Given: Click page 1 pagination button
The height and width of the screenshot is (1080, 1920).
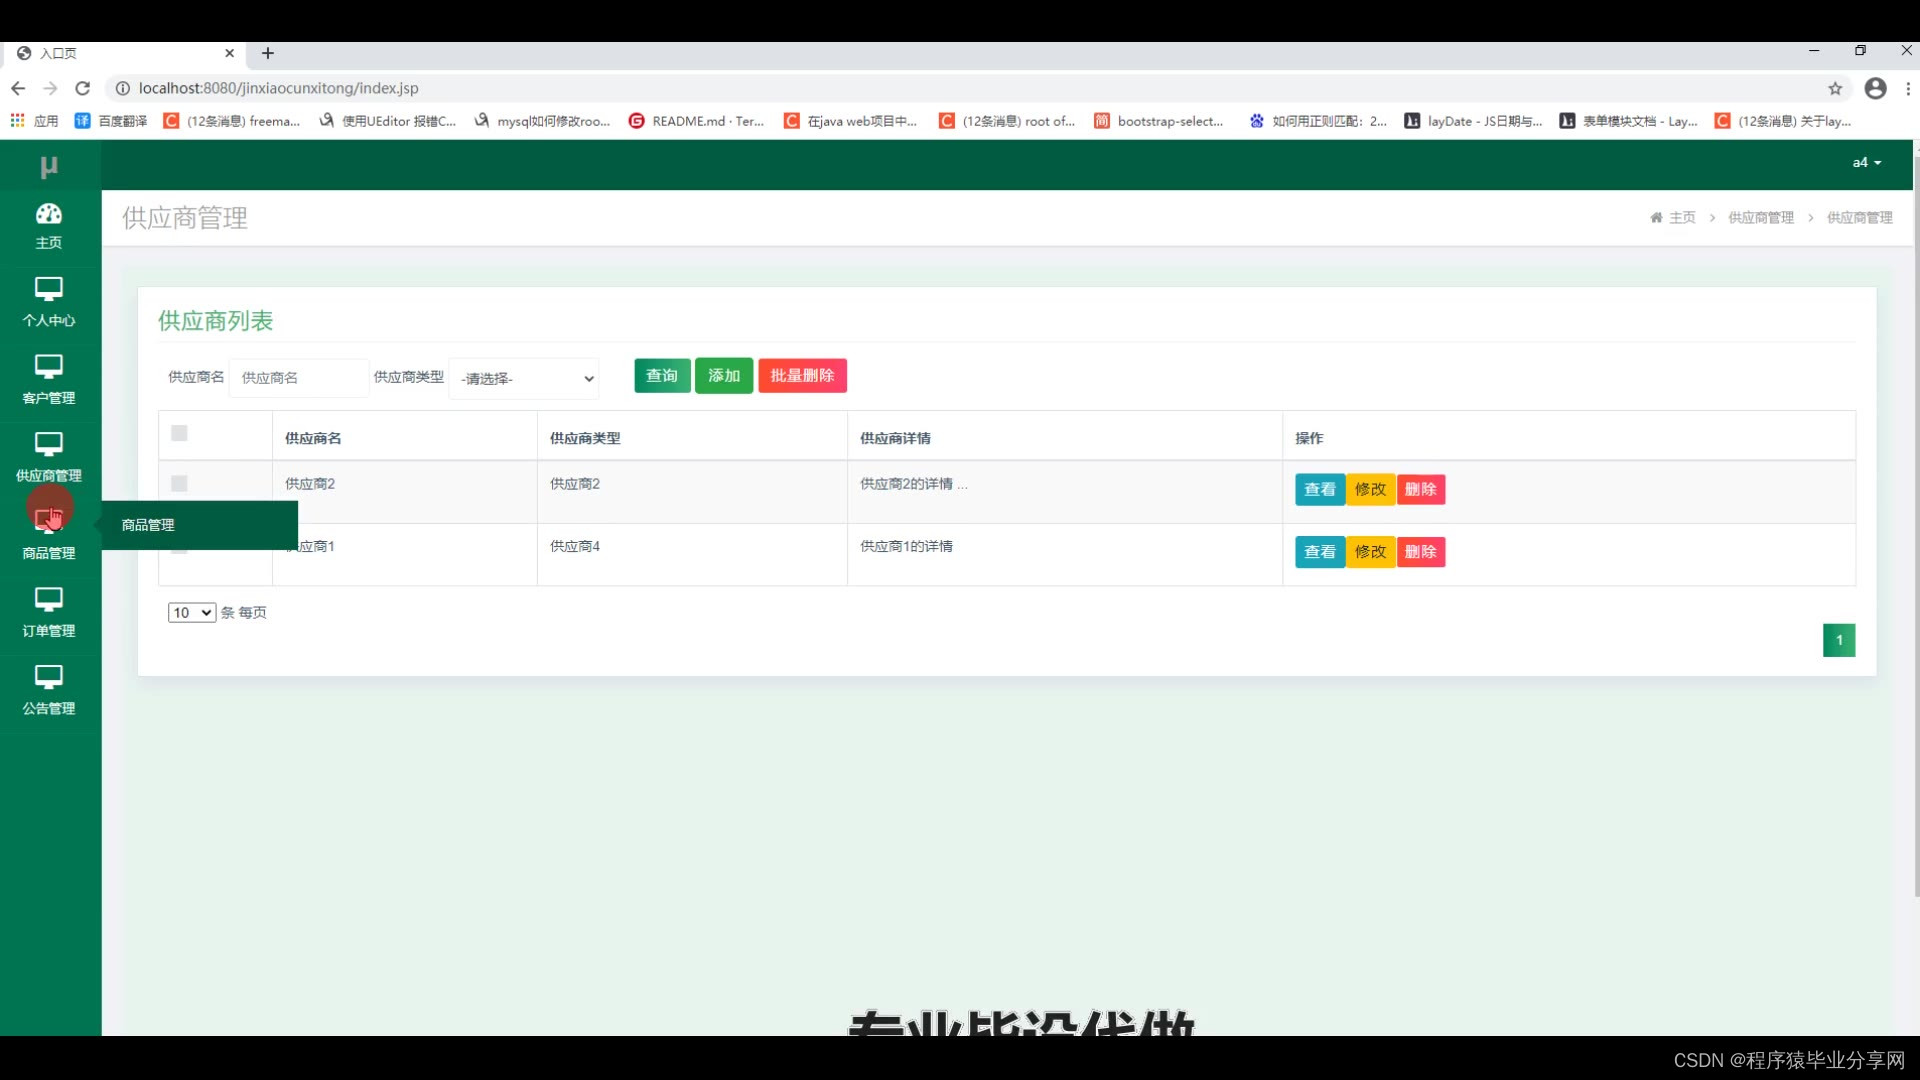Looking at the screenshot, I should [x=1838, y=640].
